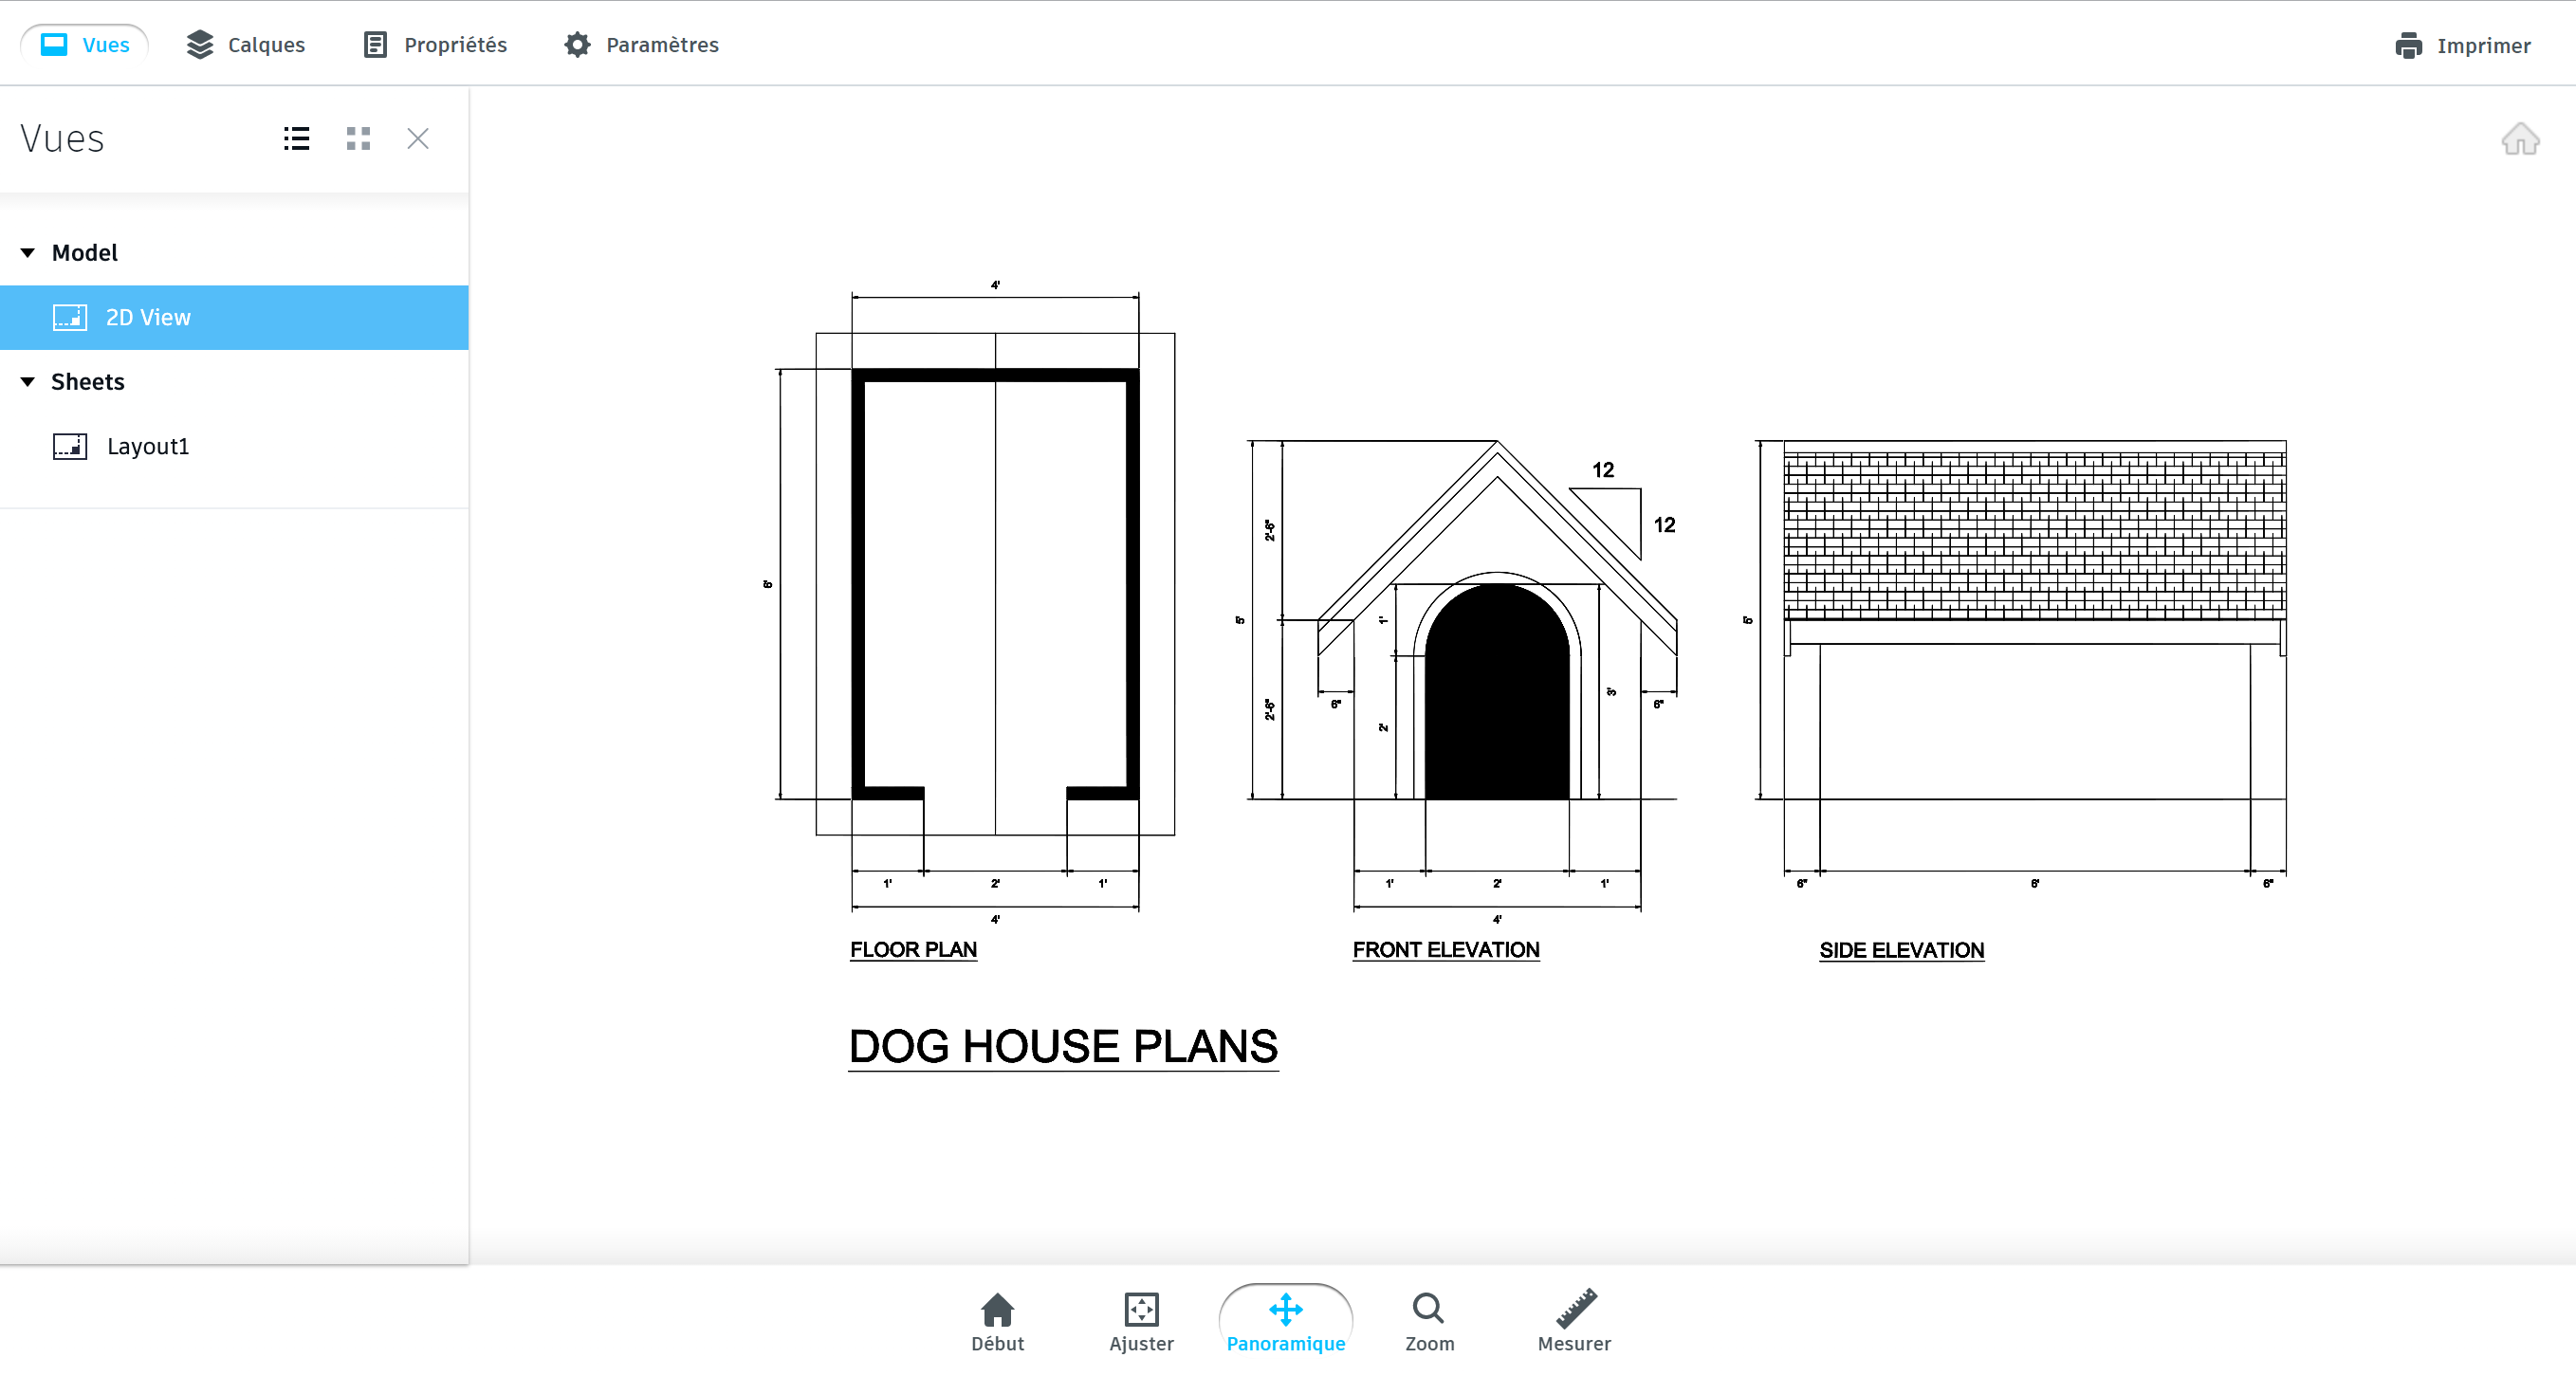
Task: Close the Vues side panel
Action: pyautogui.click(x=418, y=139)
